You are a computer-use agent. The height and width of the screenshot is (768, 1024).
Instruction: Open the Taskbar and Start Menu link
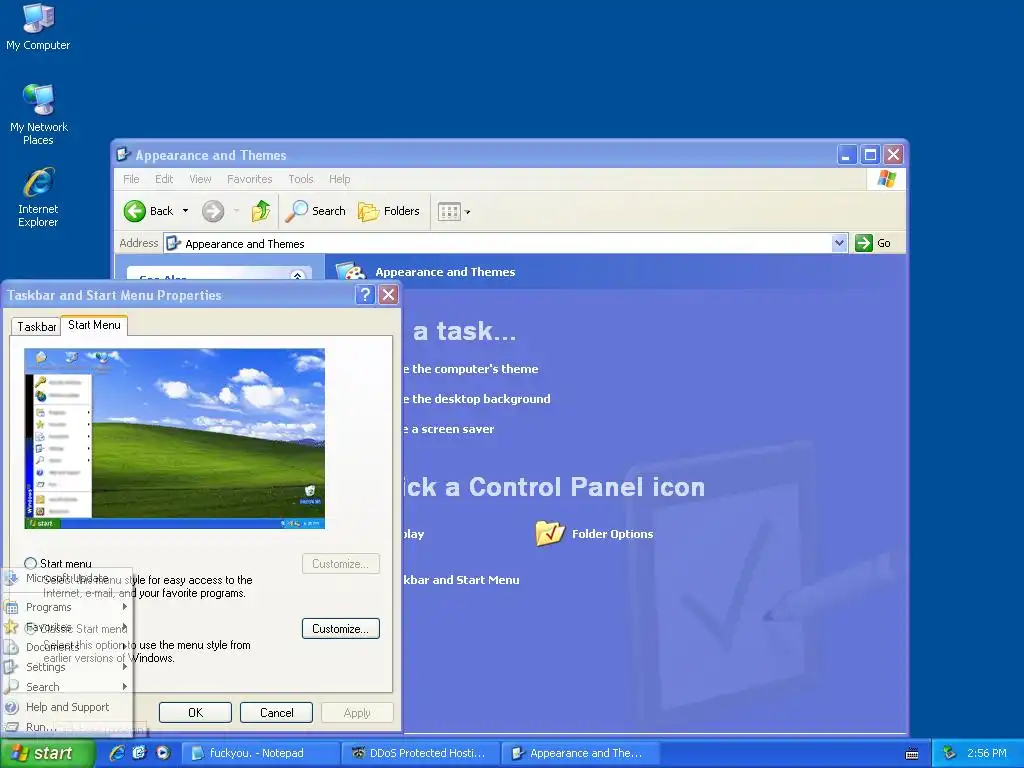point(461,579)
